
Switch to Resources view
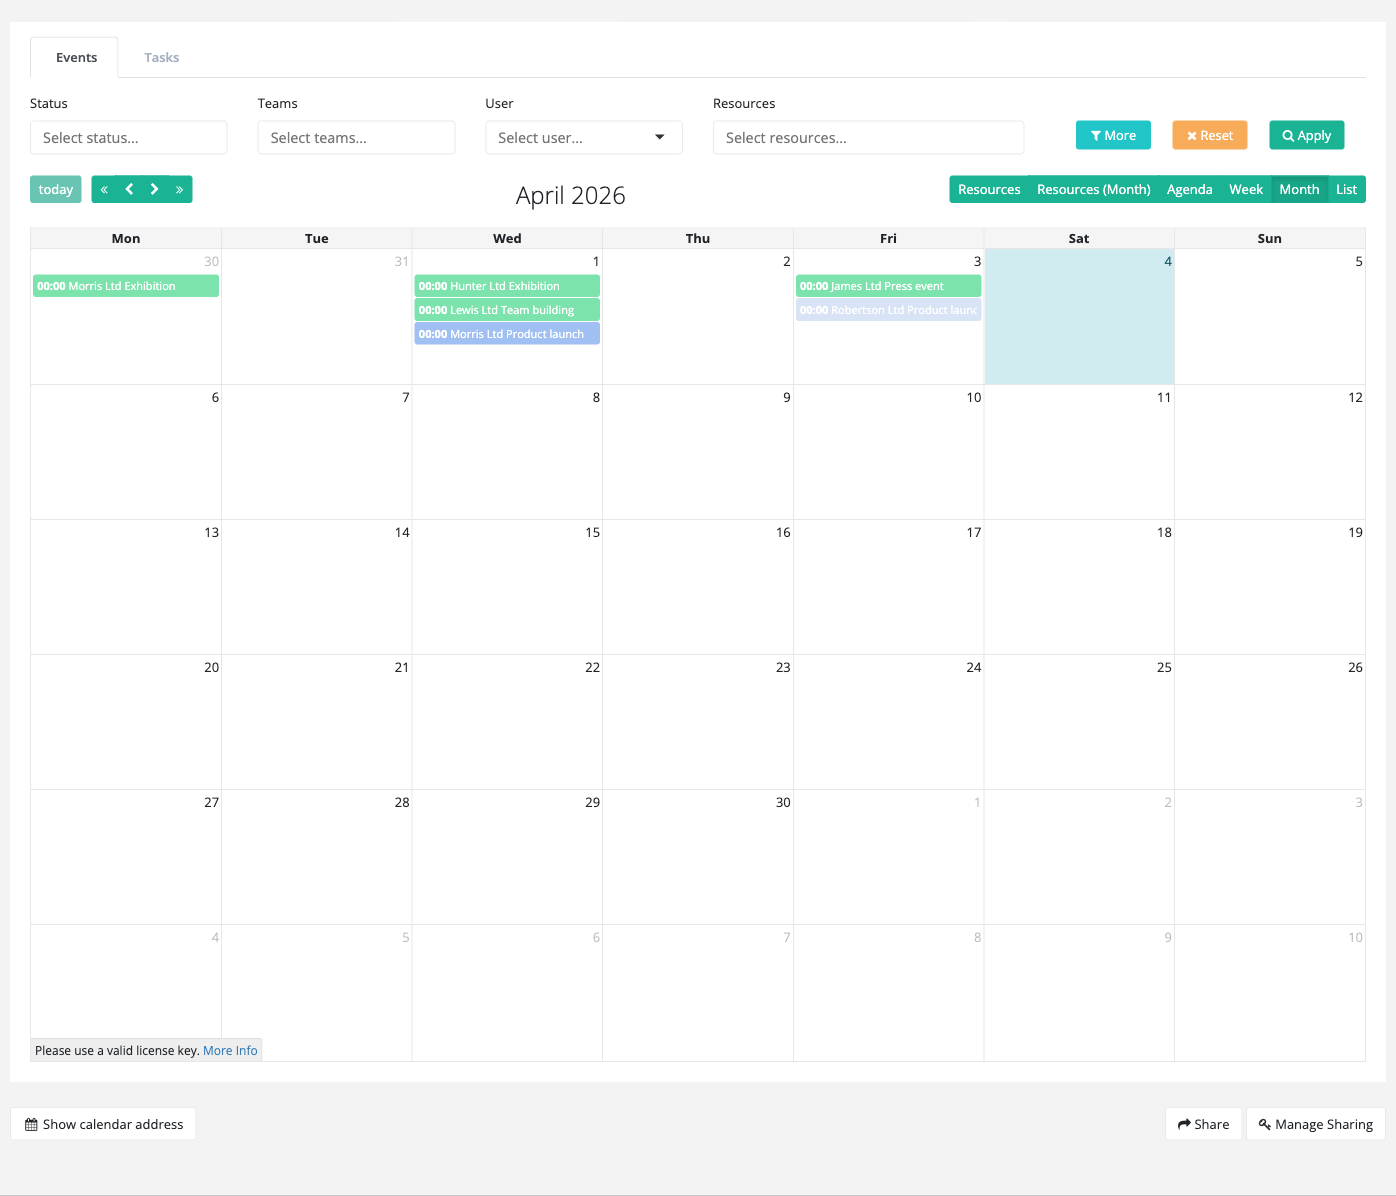(989, 189)
